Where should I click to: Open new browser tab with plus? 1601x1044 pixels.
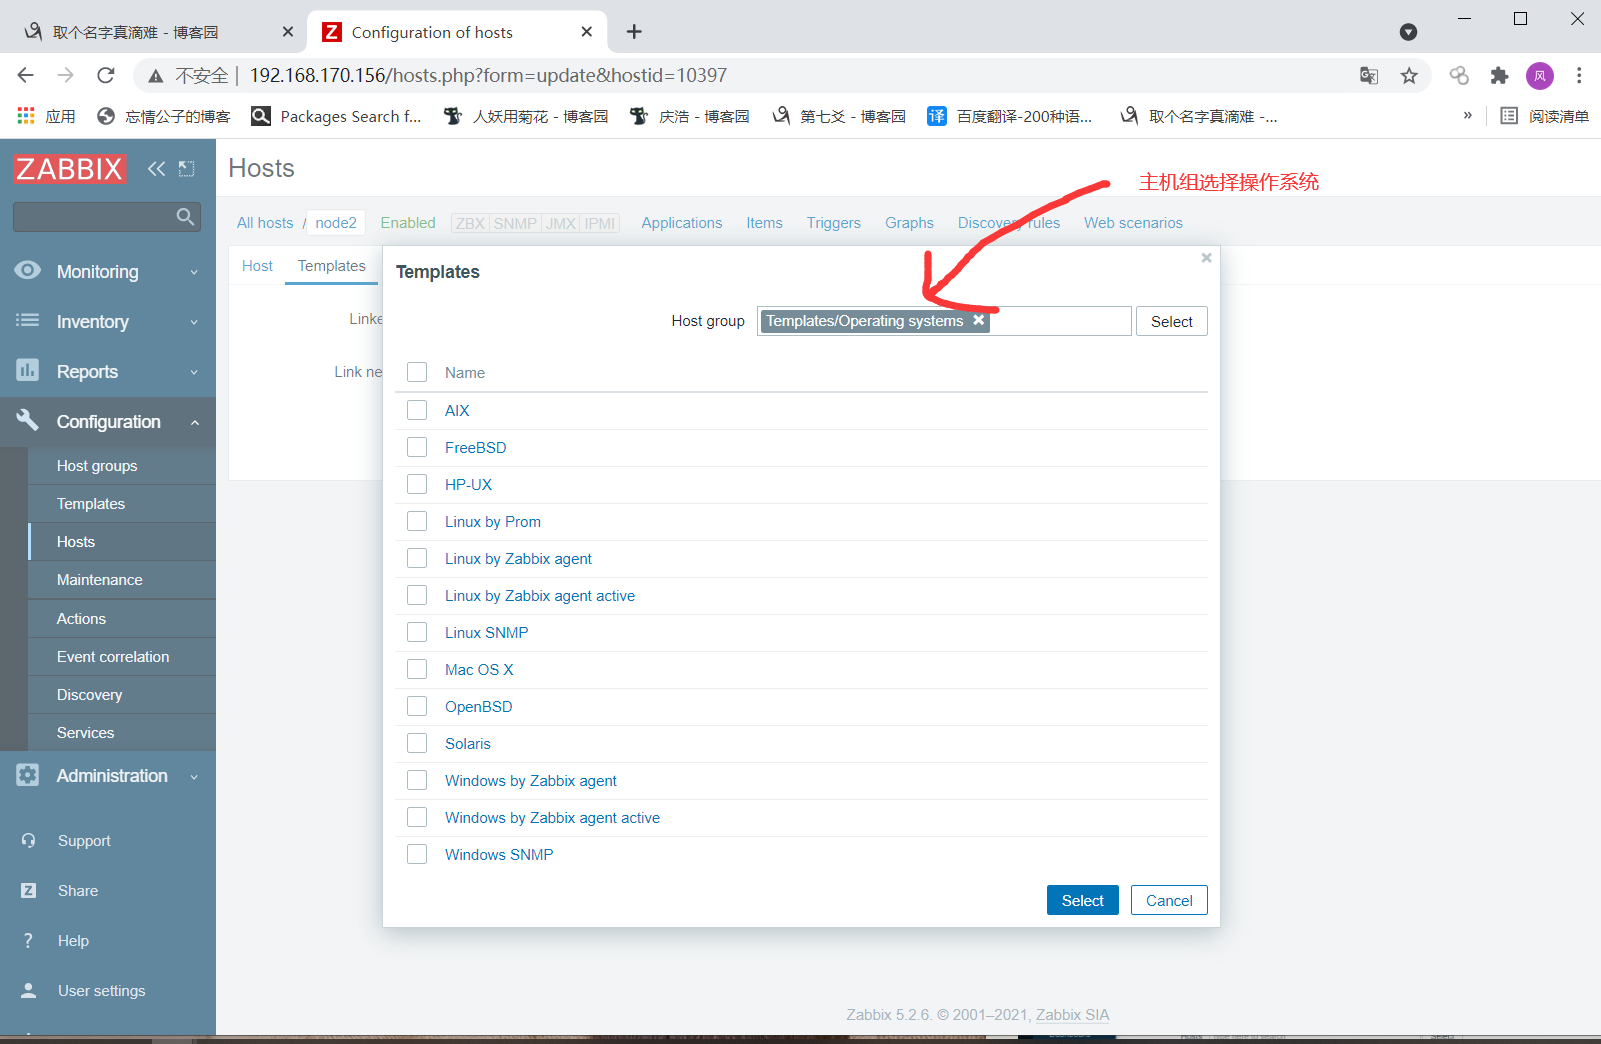(x=634, y=32)
